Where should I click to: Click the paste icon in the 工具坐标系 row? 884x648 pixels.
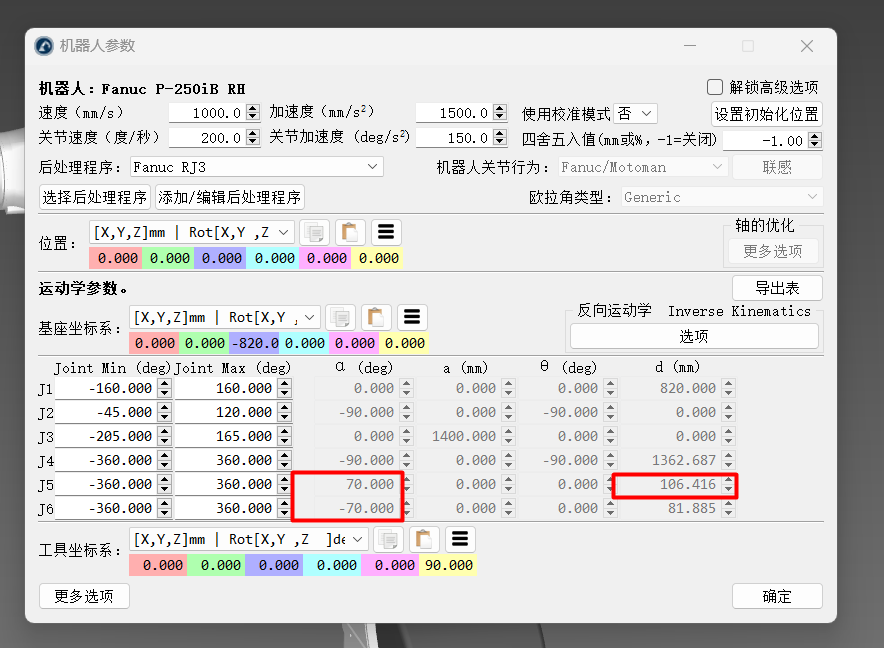point(424,539)
